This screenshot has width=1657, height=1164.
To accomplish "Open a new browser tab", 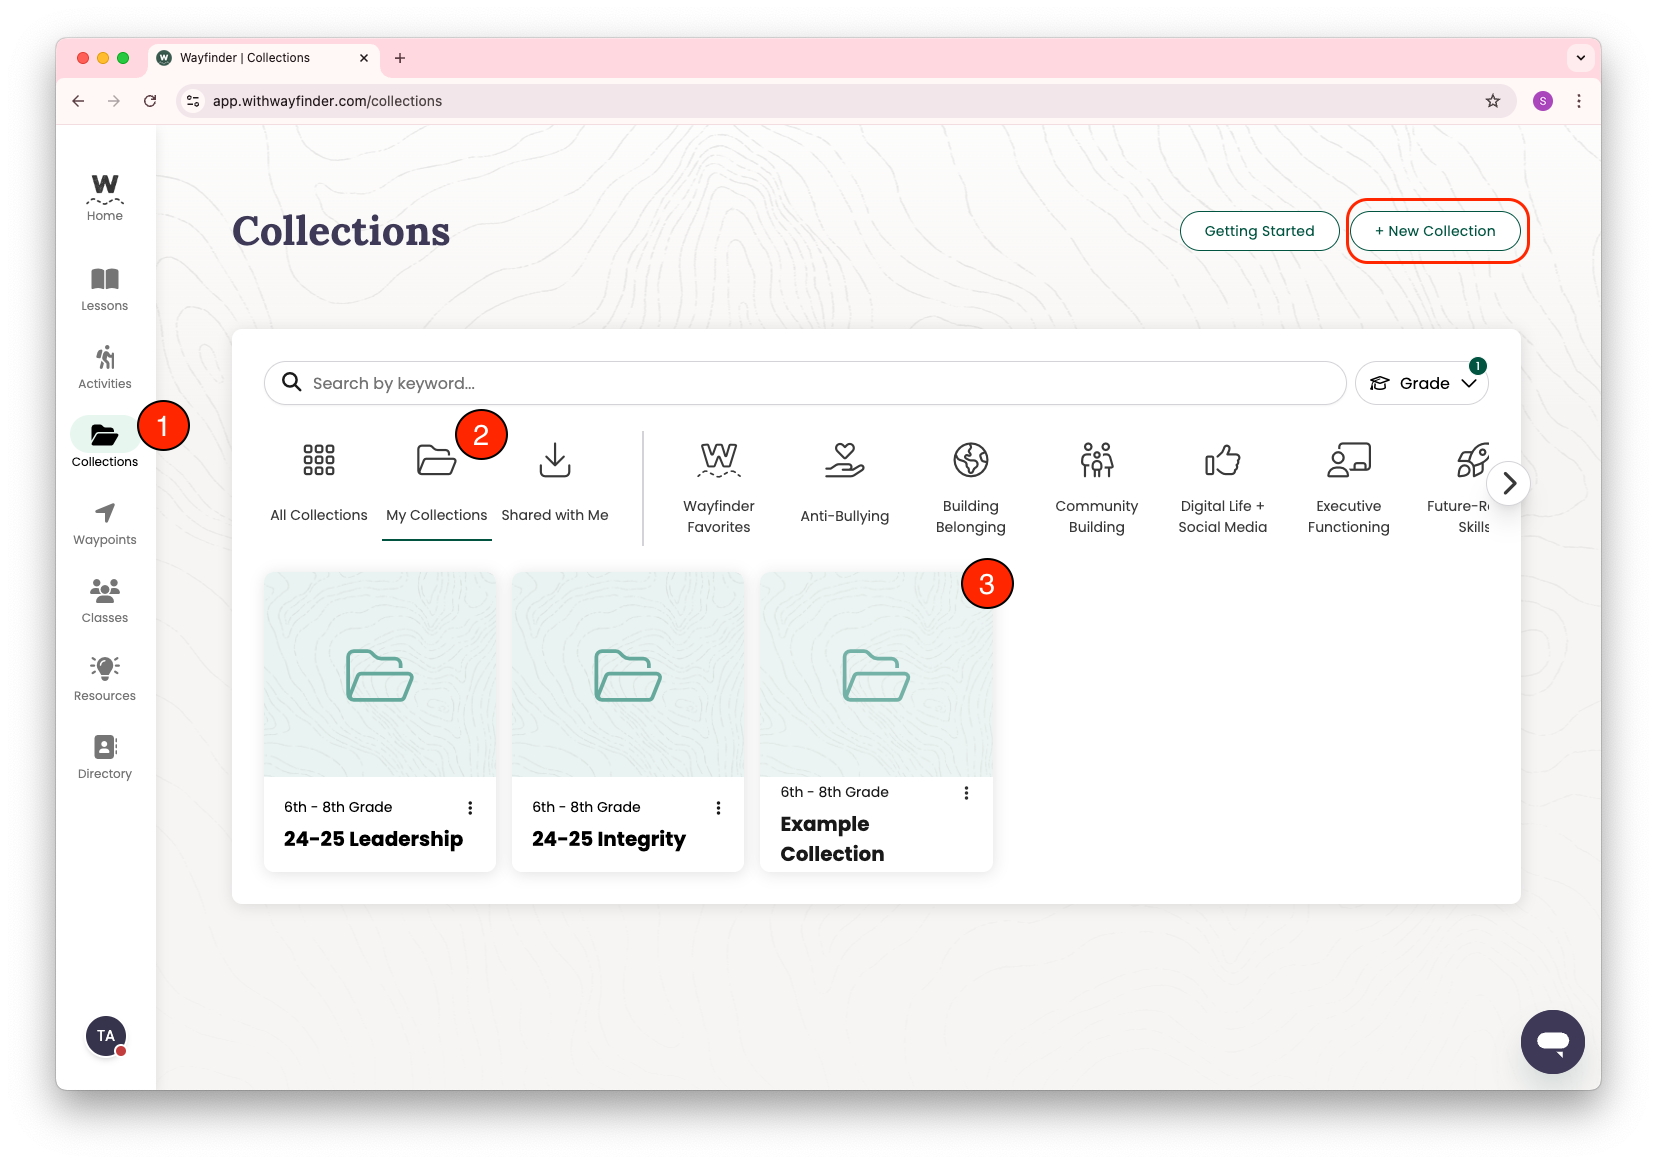I will pos(400,58).
